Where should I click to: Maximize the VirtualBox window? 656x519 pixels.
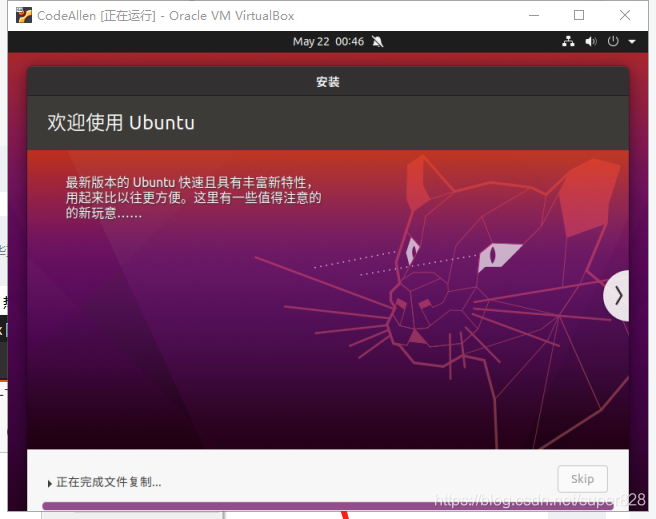[579, 15]
